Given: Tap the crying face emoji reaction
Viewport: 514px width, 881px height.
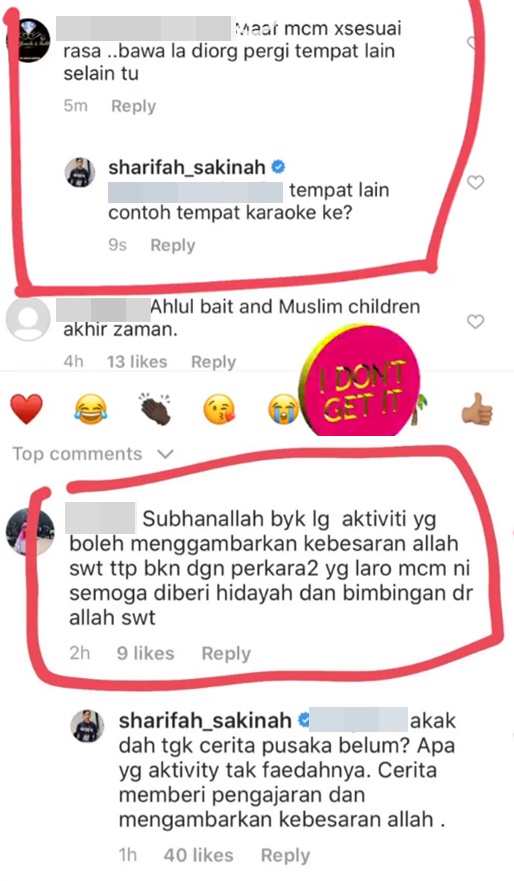Looking at the screenshot, I should coord(283,409).
